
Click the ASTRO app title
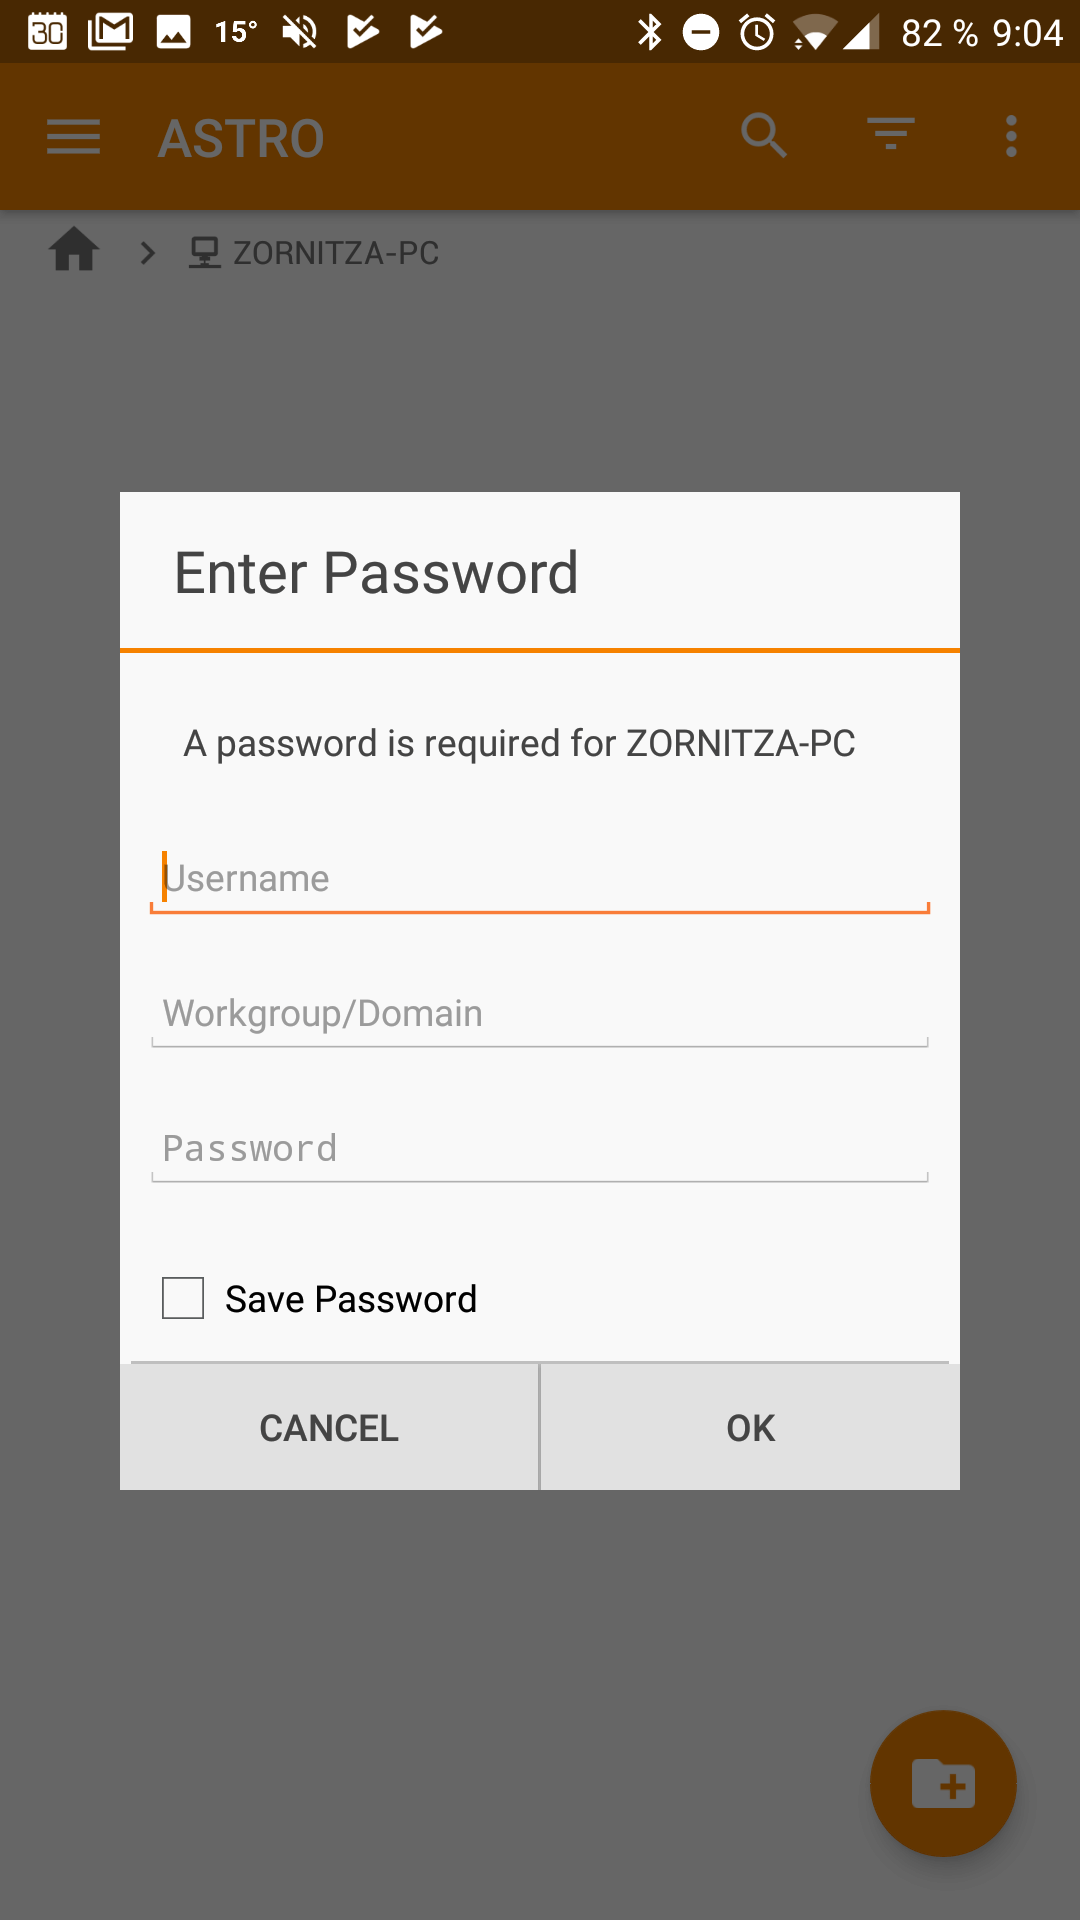click(242, 138)
